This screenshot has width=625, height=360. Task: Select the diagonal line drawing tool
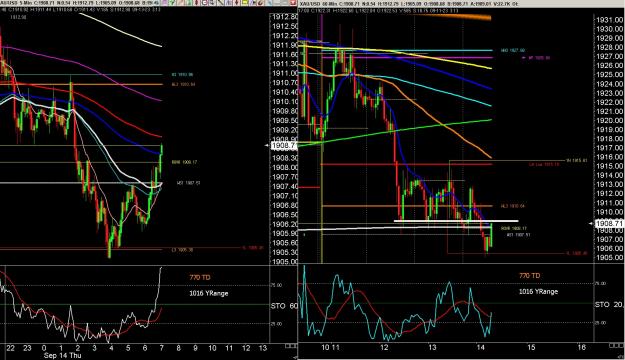coord(220,2)
